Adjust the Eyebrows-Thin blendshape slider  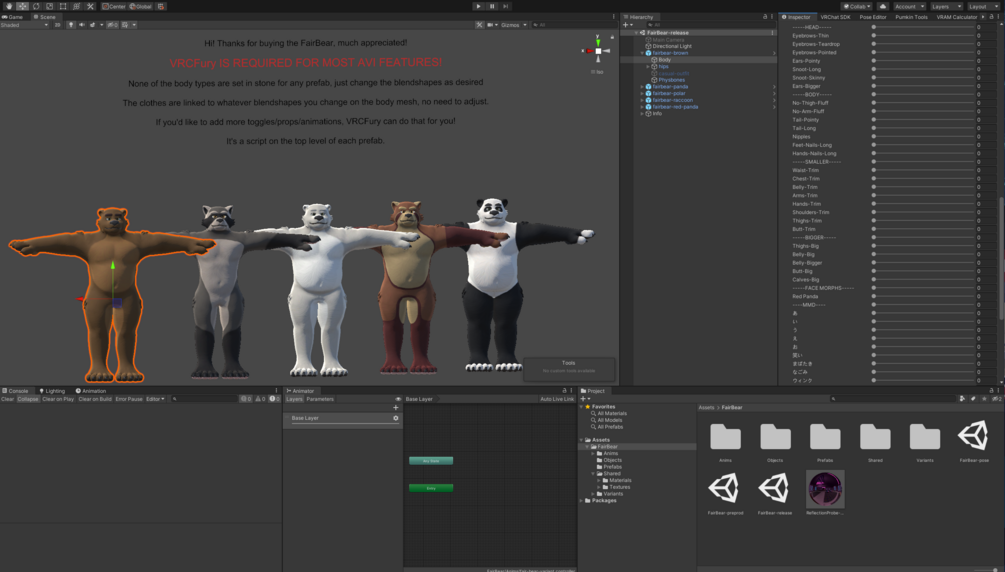coord(923,35)
